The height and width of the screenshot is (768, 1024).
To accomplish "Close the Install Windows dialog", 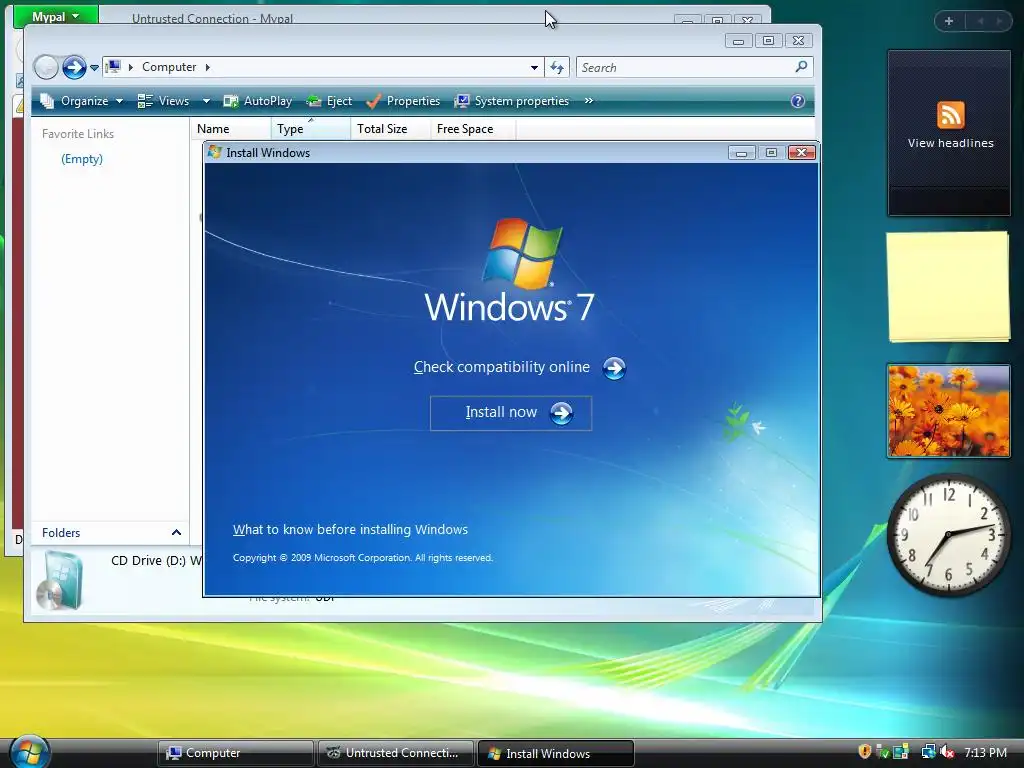I will pyautogui.click(x=801, y=152).
